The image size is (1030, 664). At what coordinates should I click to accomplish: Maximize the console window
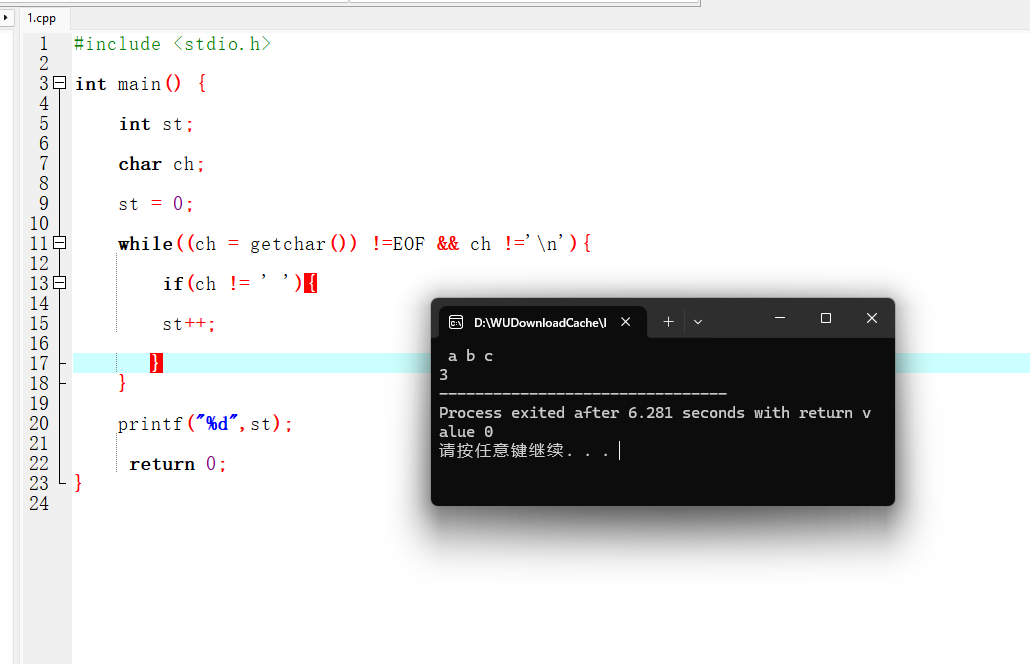tap(826, 319)
